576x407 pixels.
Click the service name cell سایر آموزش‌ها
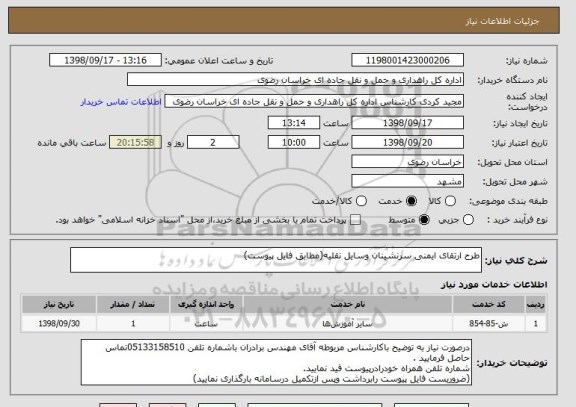coord(348,324)
